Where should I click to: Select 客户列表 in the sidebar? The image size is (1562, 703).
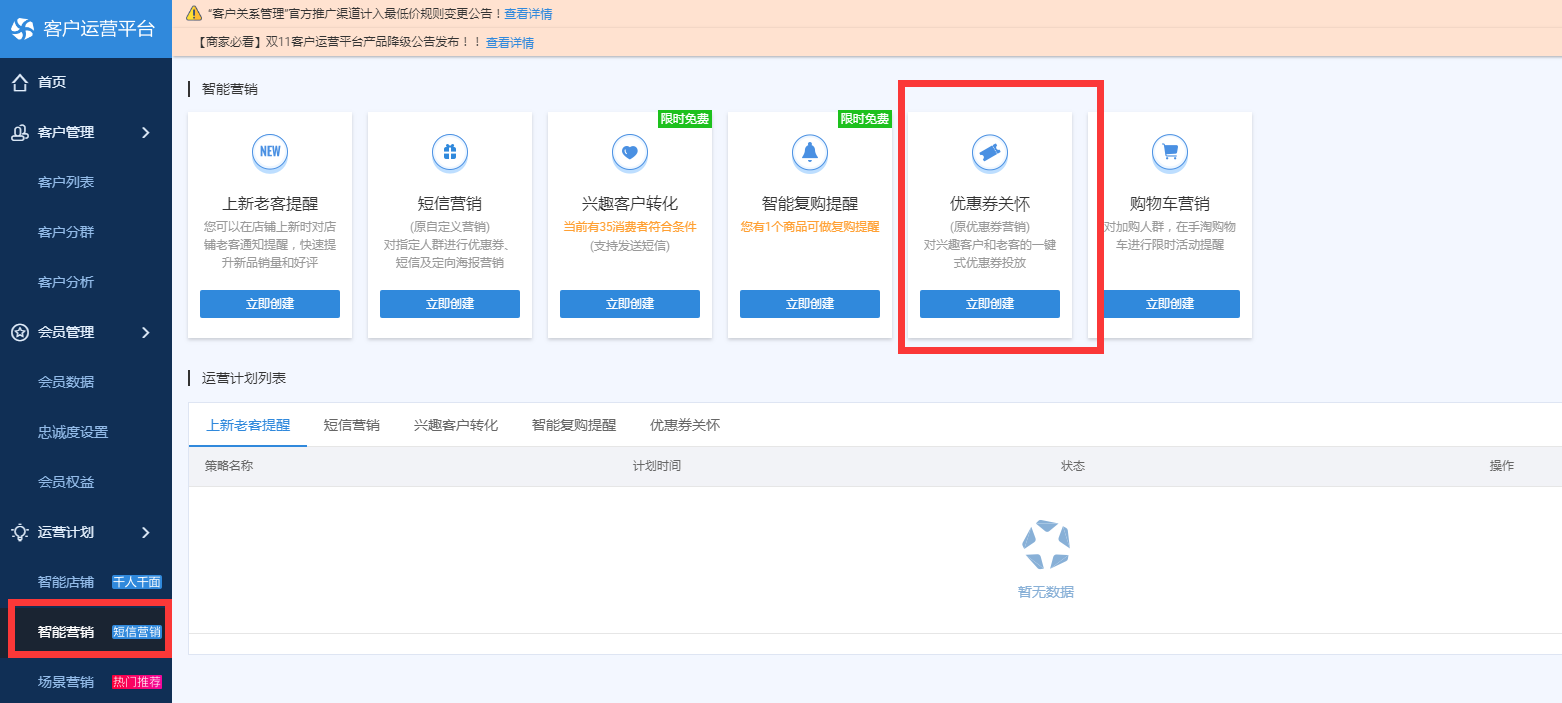pos(66,182)
